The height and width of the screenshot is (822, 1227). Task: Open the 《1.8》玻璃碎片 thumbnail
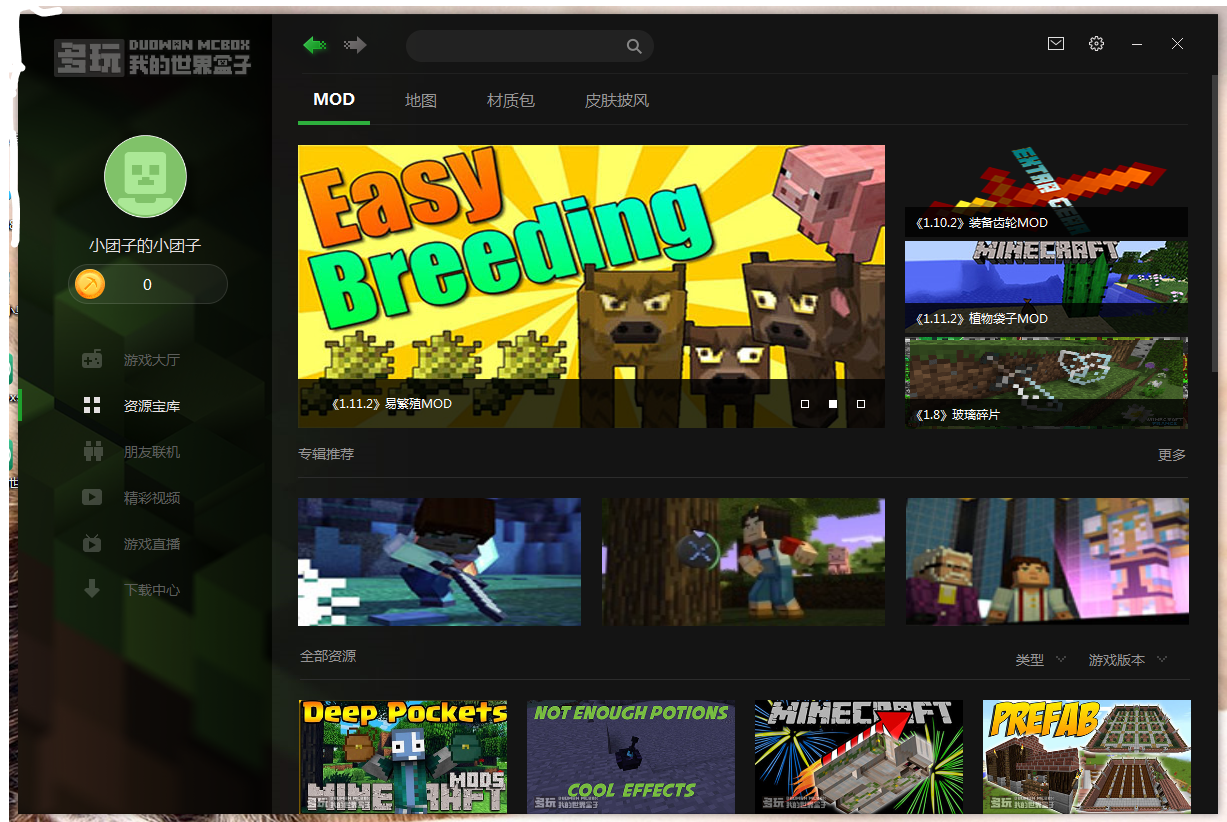point(1047,383)
